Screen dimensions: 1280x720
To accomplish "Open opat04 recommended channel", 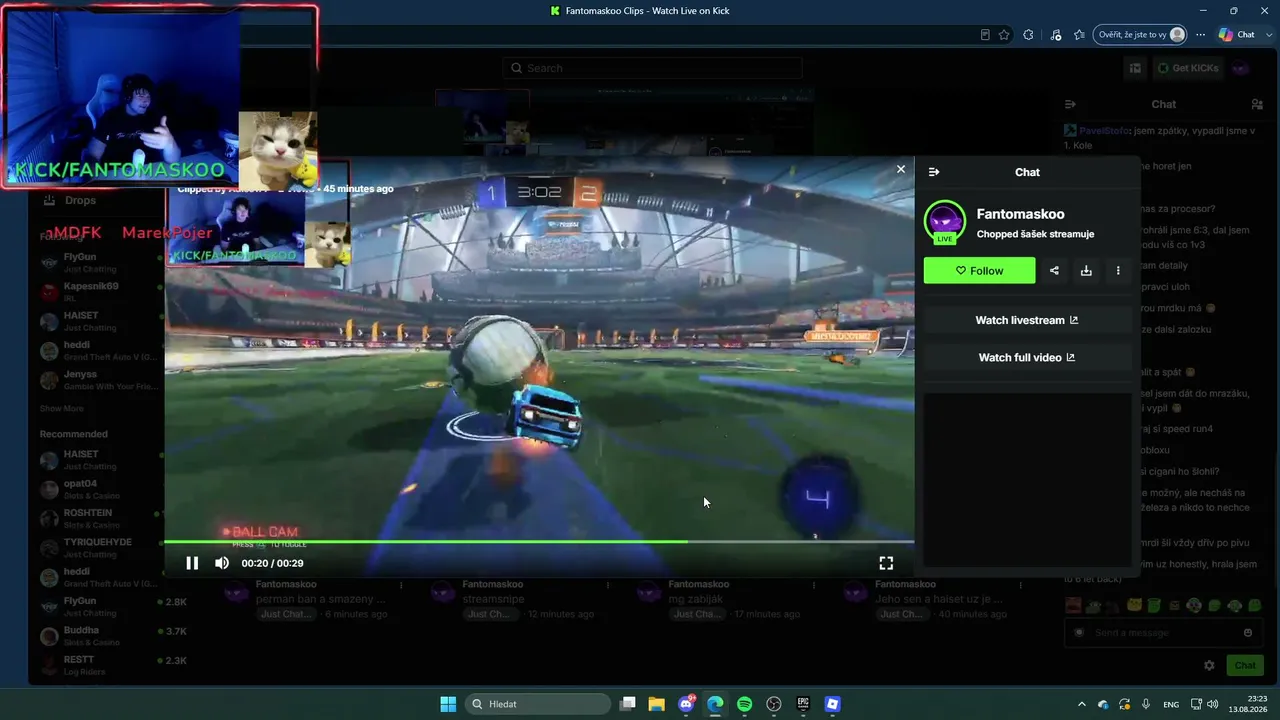I will (98, 489).
